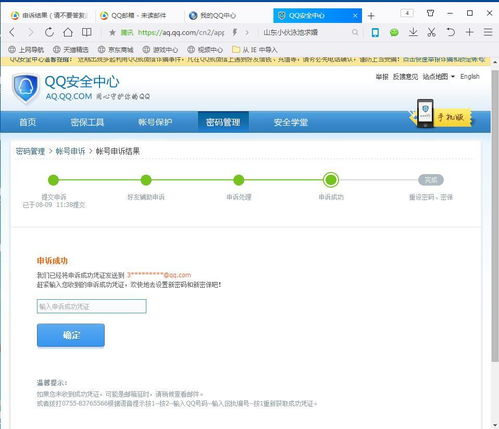Go forward with the browser forward arrow

pyautogui.click(x=31, y=32)
